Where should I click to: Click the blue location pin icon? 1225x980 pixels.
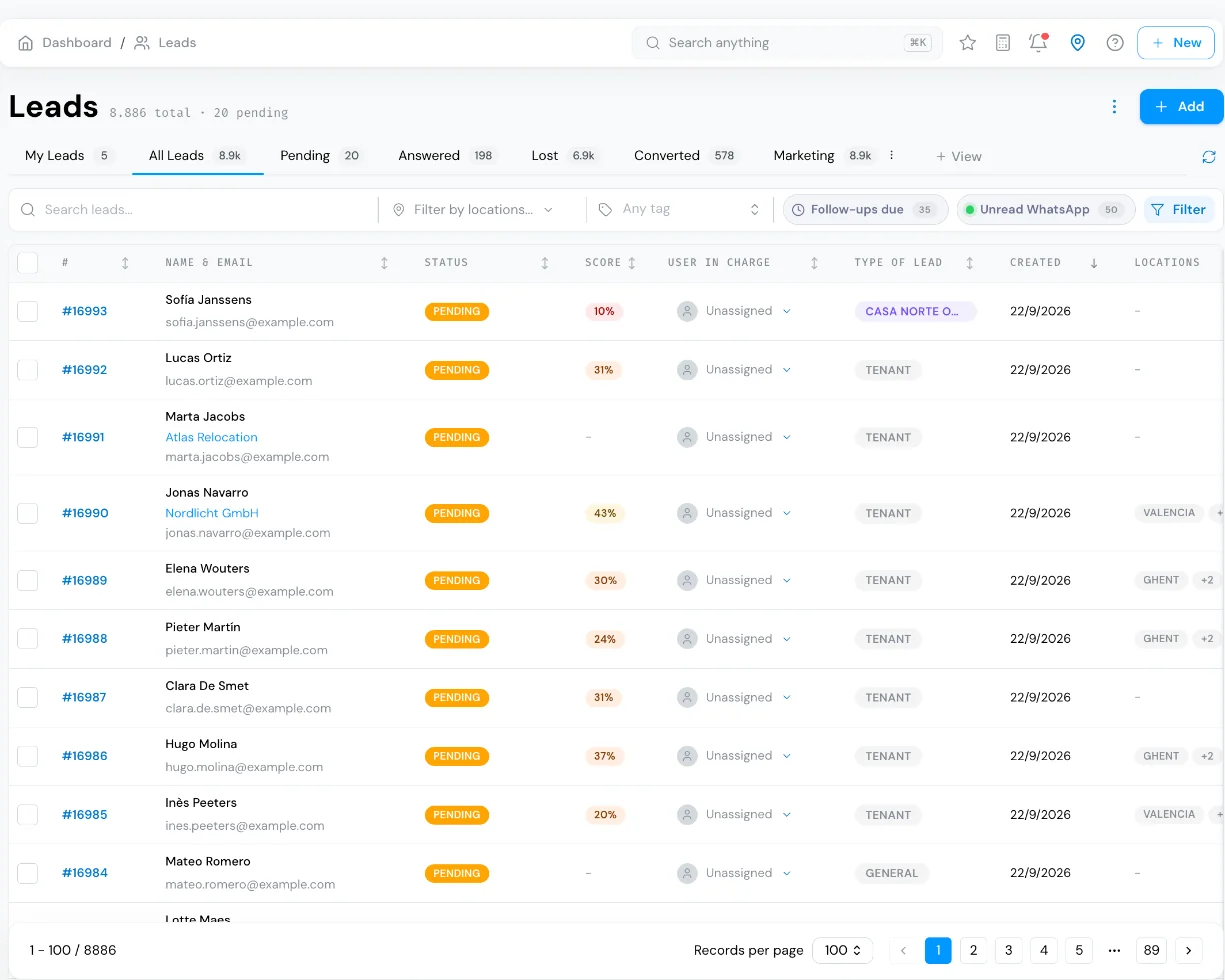click(1077, 43)
